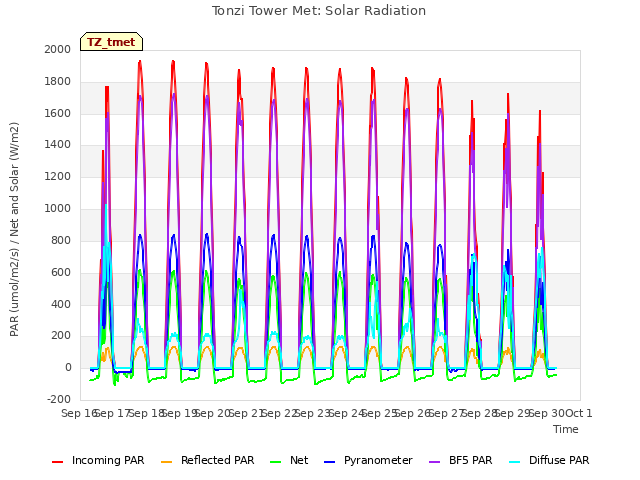The image size is (640, 480).
Task: Click the Sep 16 x-axis date label
Action: [x=78, y=413]
